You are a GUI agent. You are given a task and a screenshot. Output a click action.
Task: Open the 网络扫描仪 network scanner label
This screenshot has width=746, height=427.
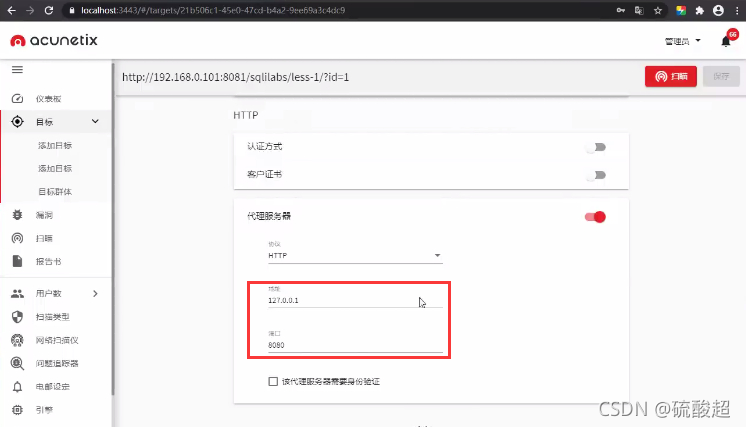pos(57,340)
